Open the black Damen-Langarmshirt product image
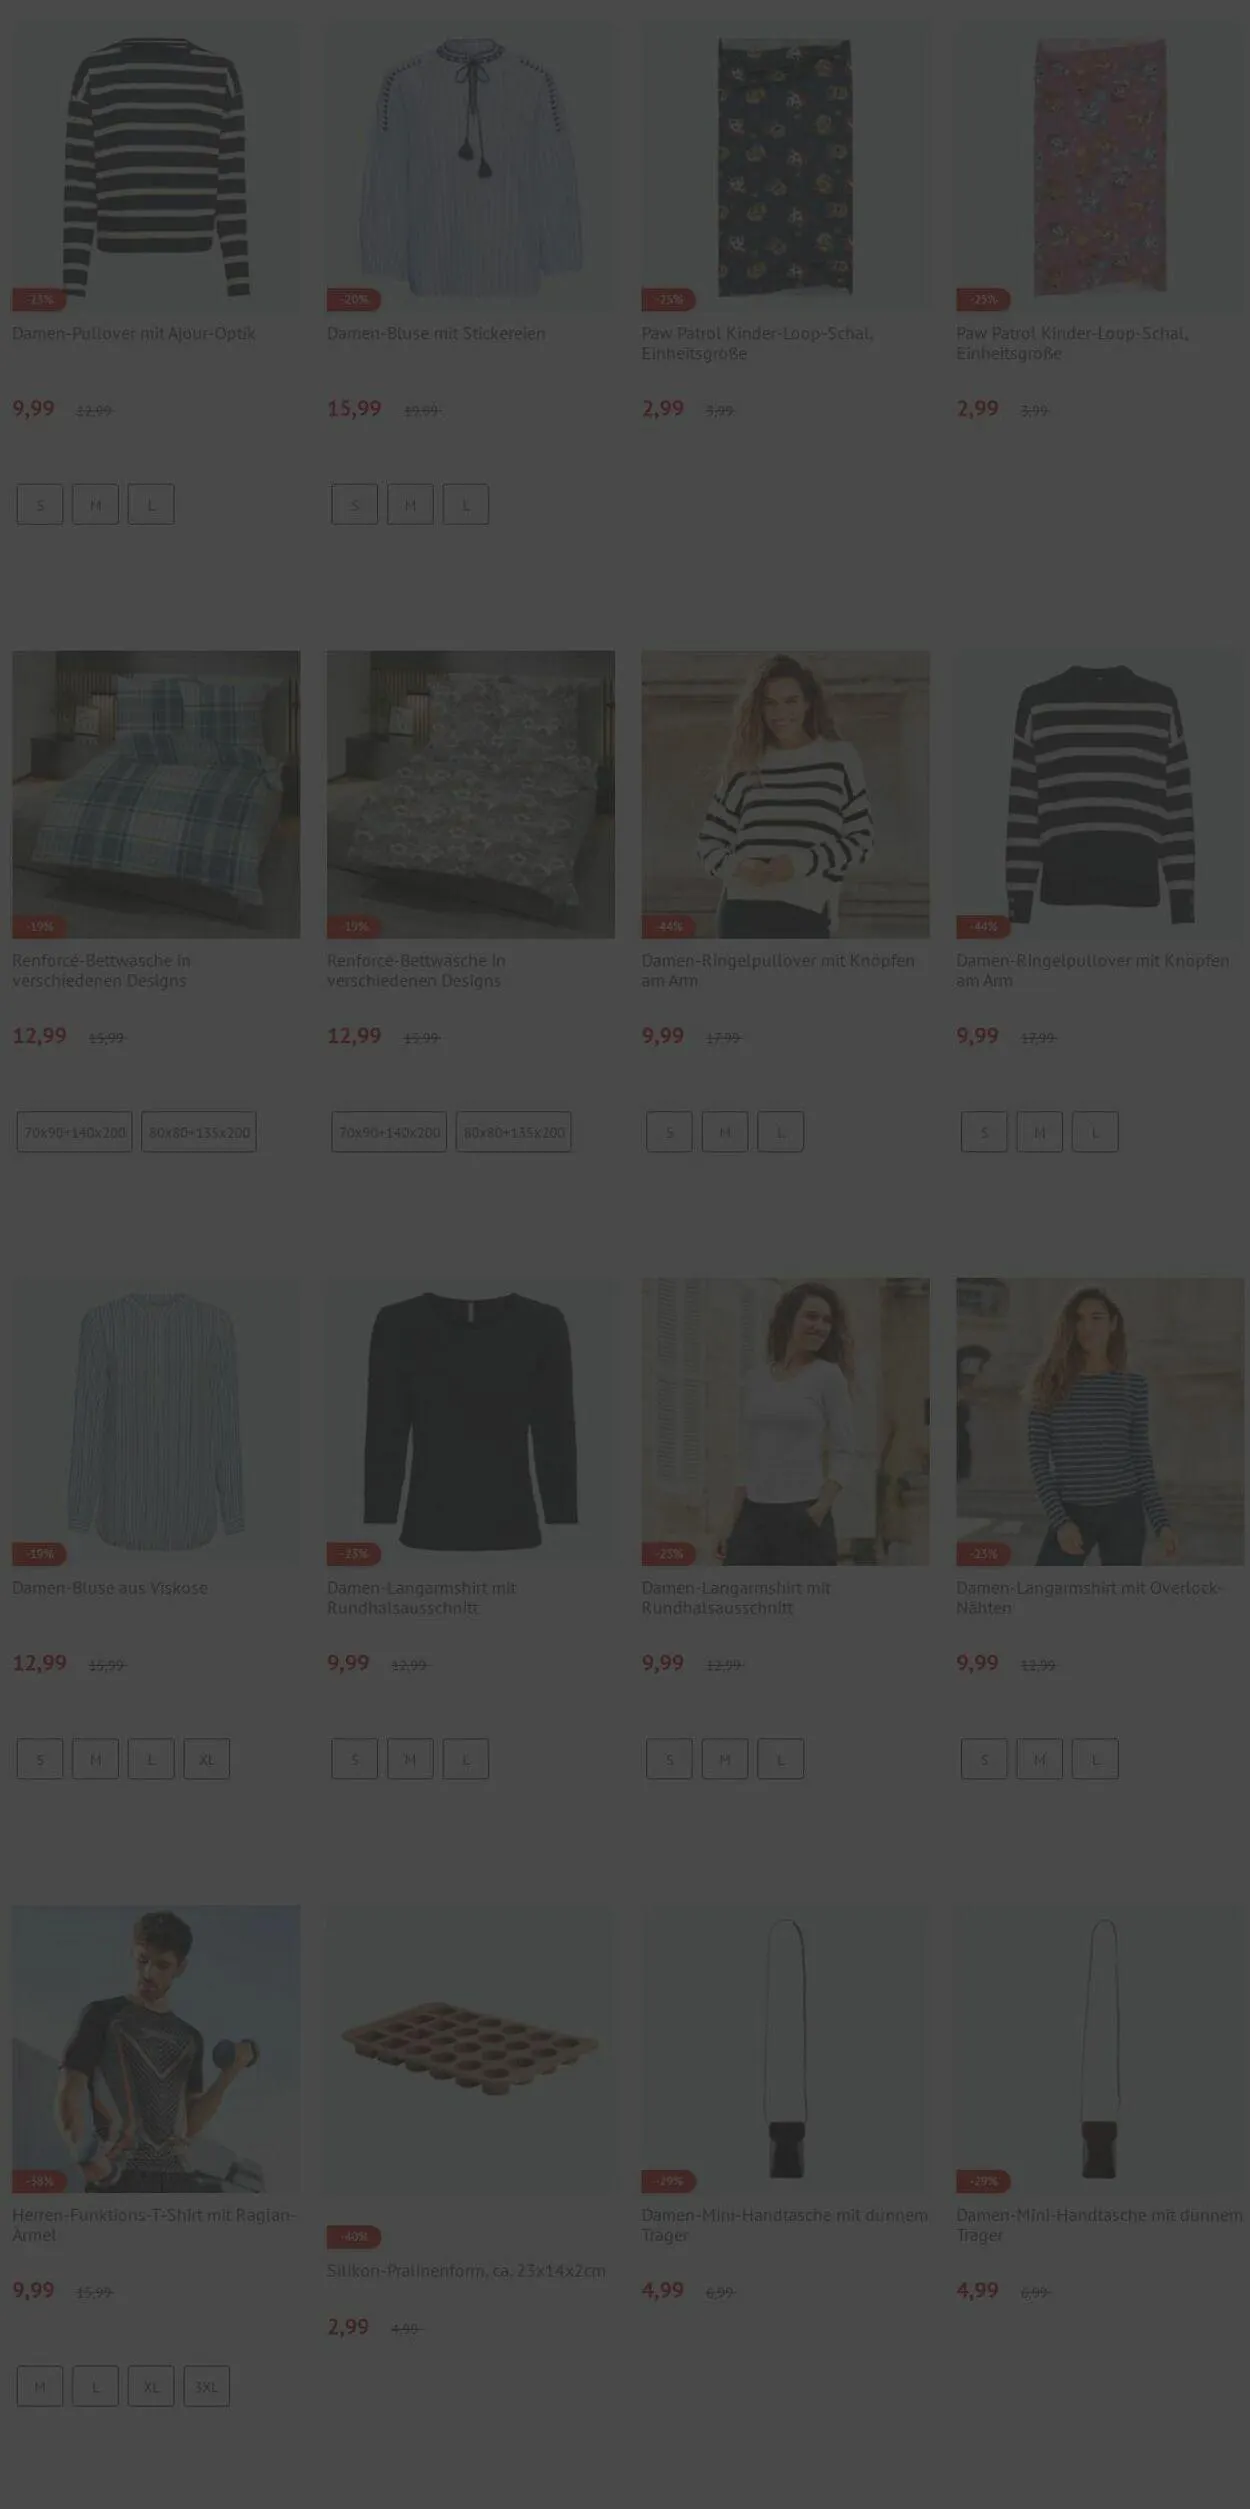 coord(470,1422)
